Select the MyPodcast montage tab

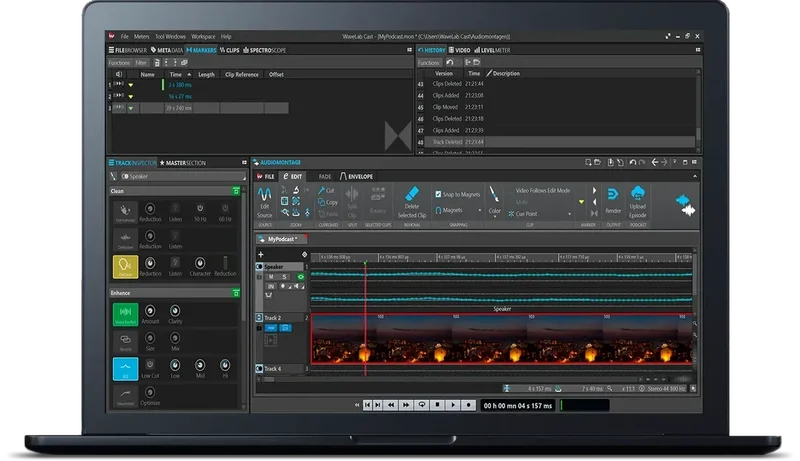pos(281,239)
